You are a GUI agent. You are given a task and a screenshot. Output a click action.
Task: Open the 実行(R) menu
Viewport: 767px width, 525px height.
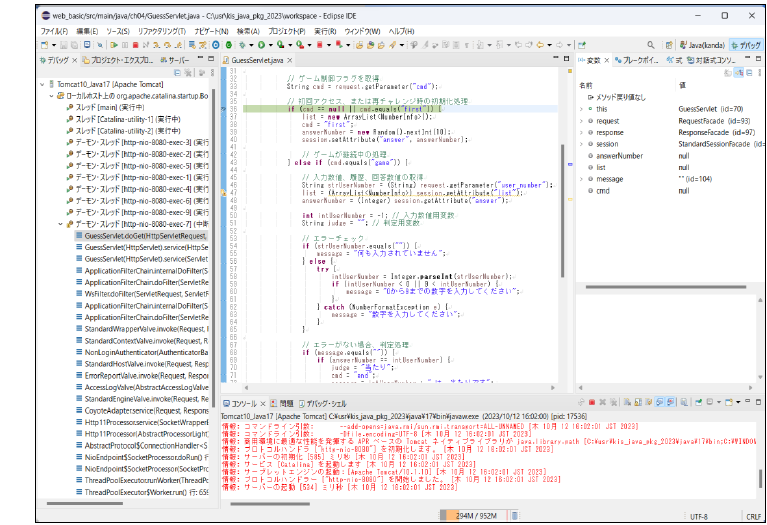pos(324,31)
